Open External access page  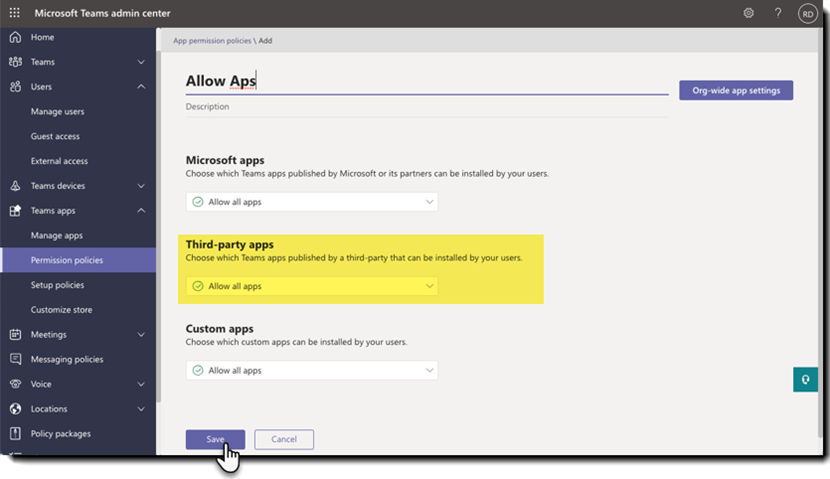click(x=59, y=161)
